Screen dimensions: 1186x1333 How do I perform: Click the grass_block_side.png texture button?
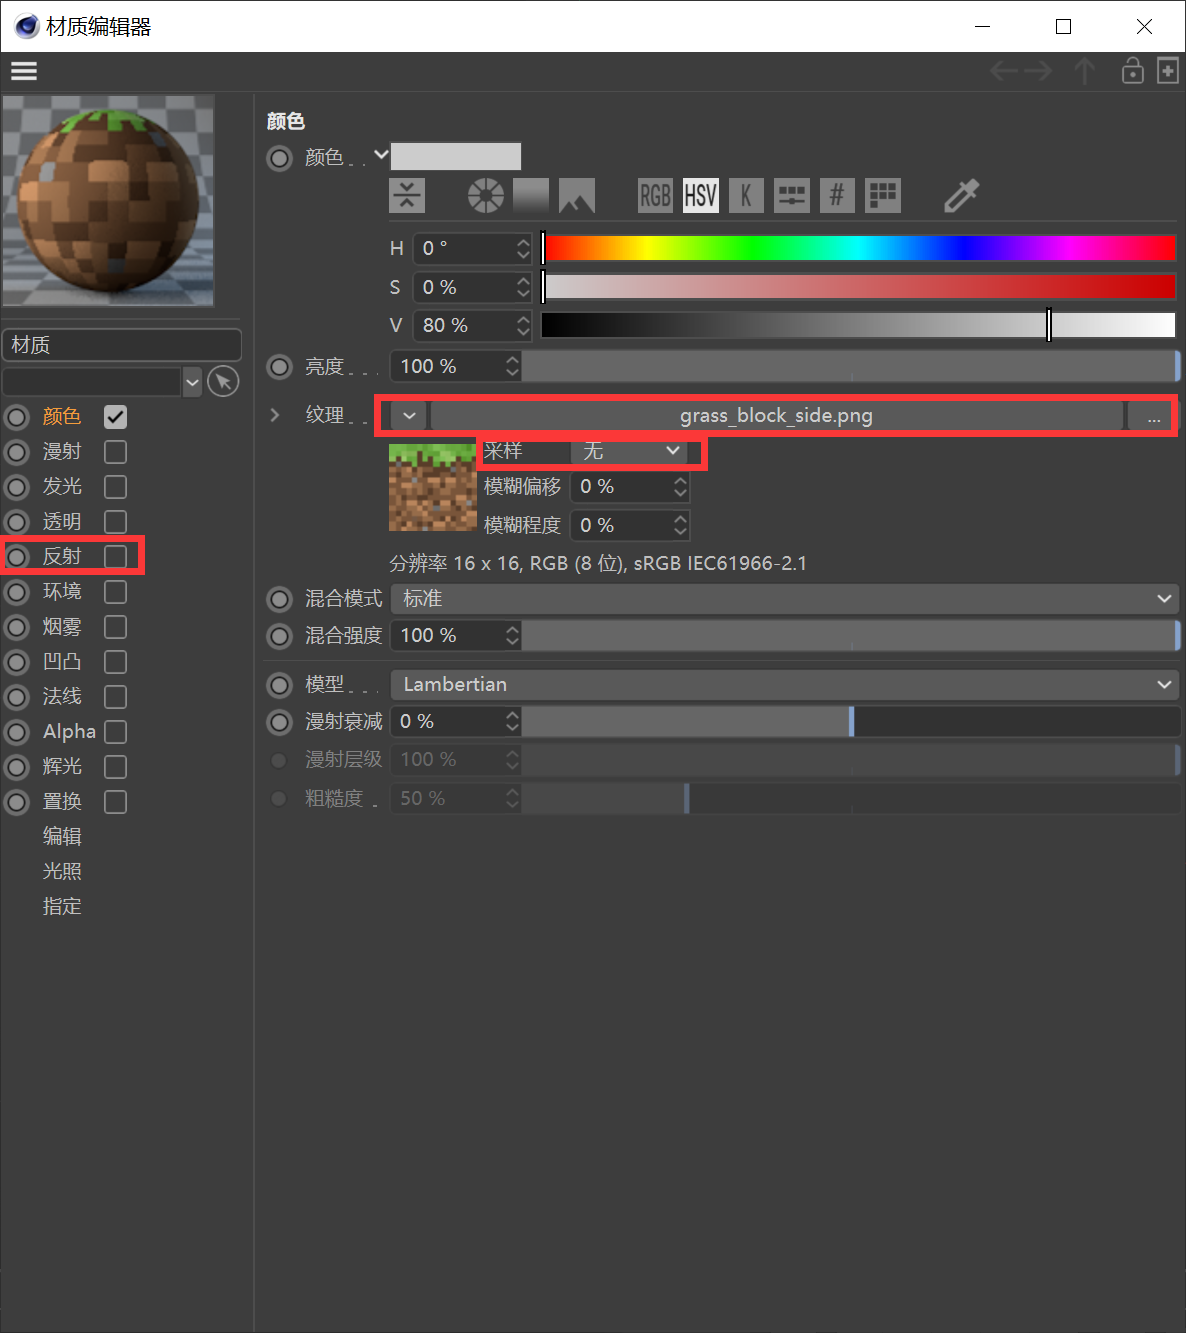click(777, 416)
